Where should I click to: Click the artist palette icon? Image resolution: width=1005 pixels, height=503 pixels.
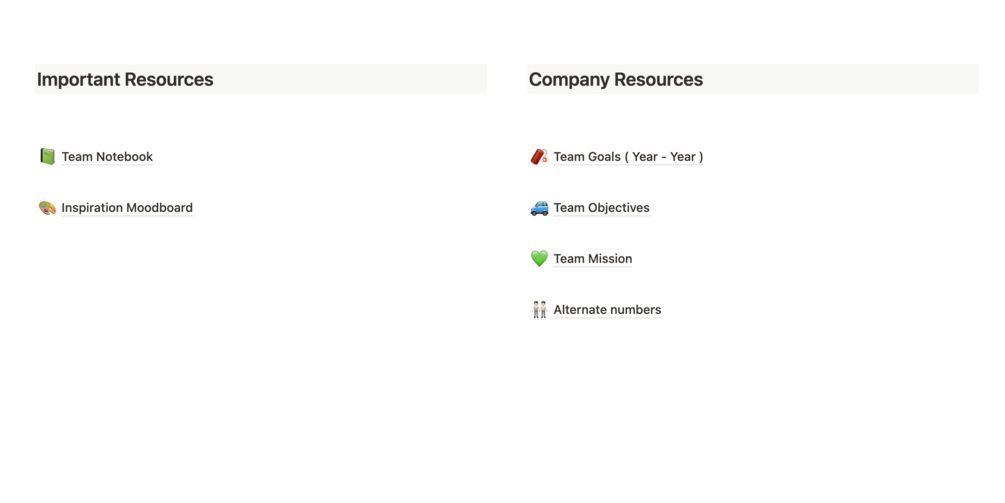pyautogui.click(x=47, y=208)
